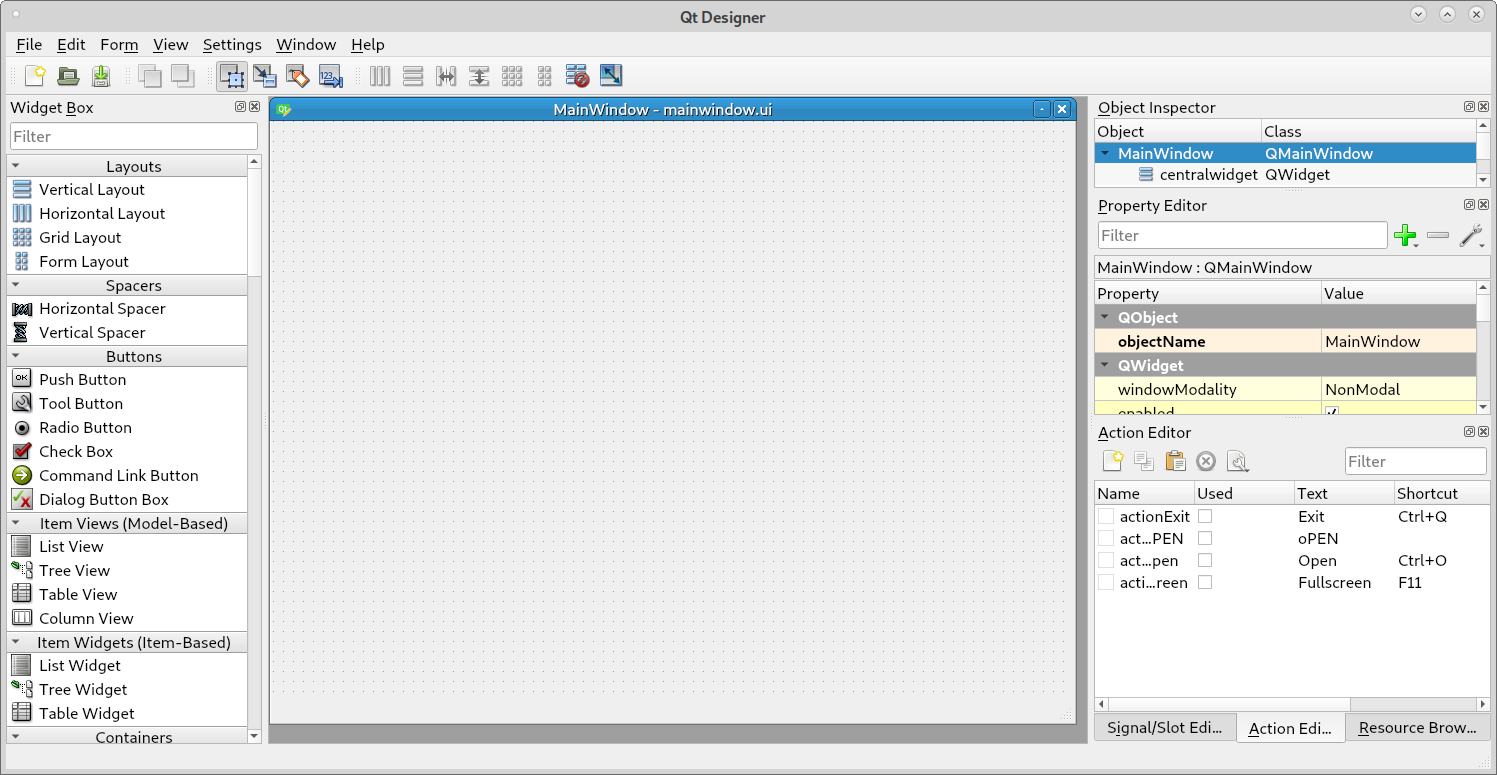Open the File menu
Image resolution: width=1497 pixels, height=775 pixels.
point(29,44)
